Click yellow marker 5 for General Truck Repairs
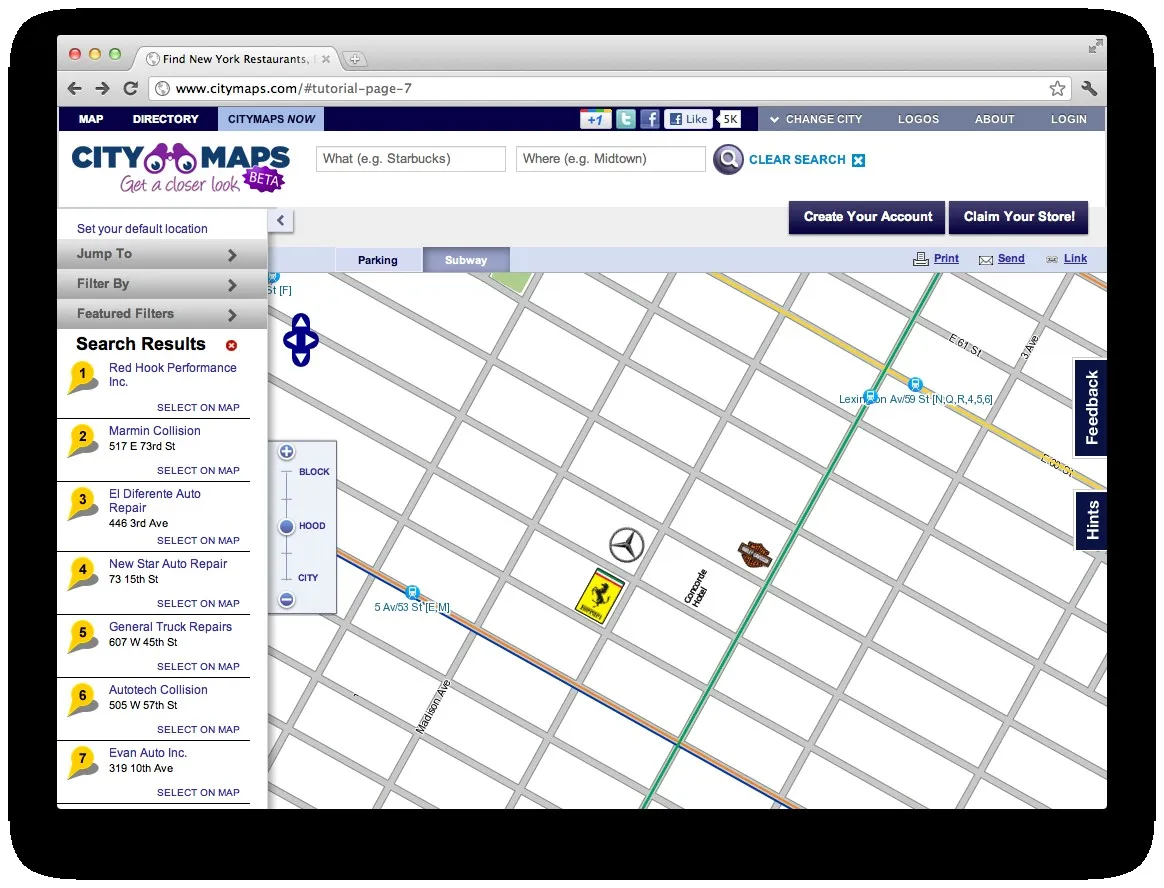 82,636
